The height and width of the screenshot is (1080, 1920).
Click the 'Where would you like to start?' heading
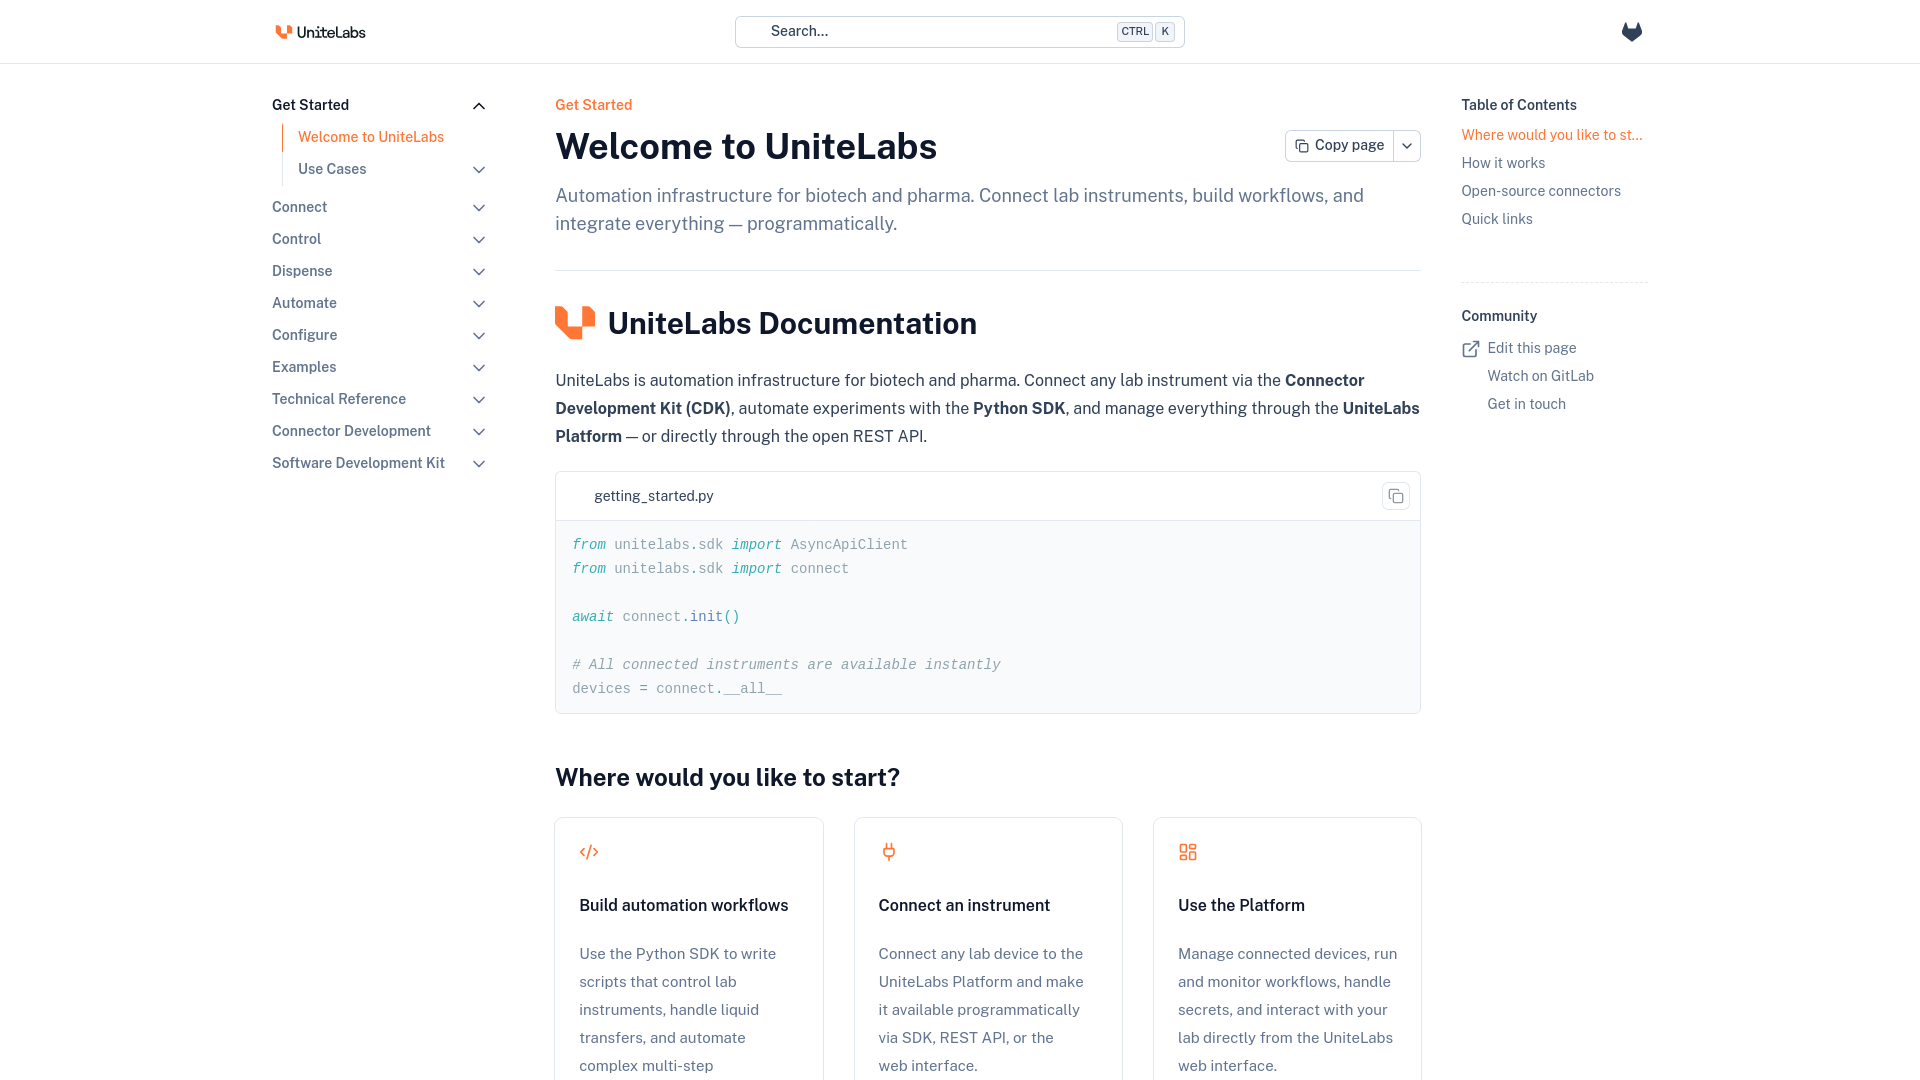727,778
